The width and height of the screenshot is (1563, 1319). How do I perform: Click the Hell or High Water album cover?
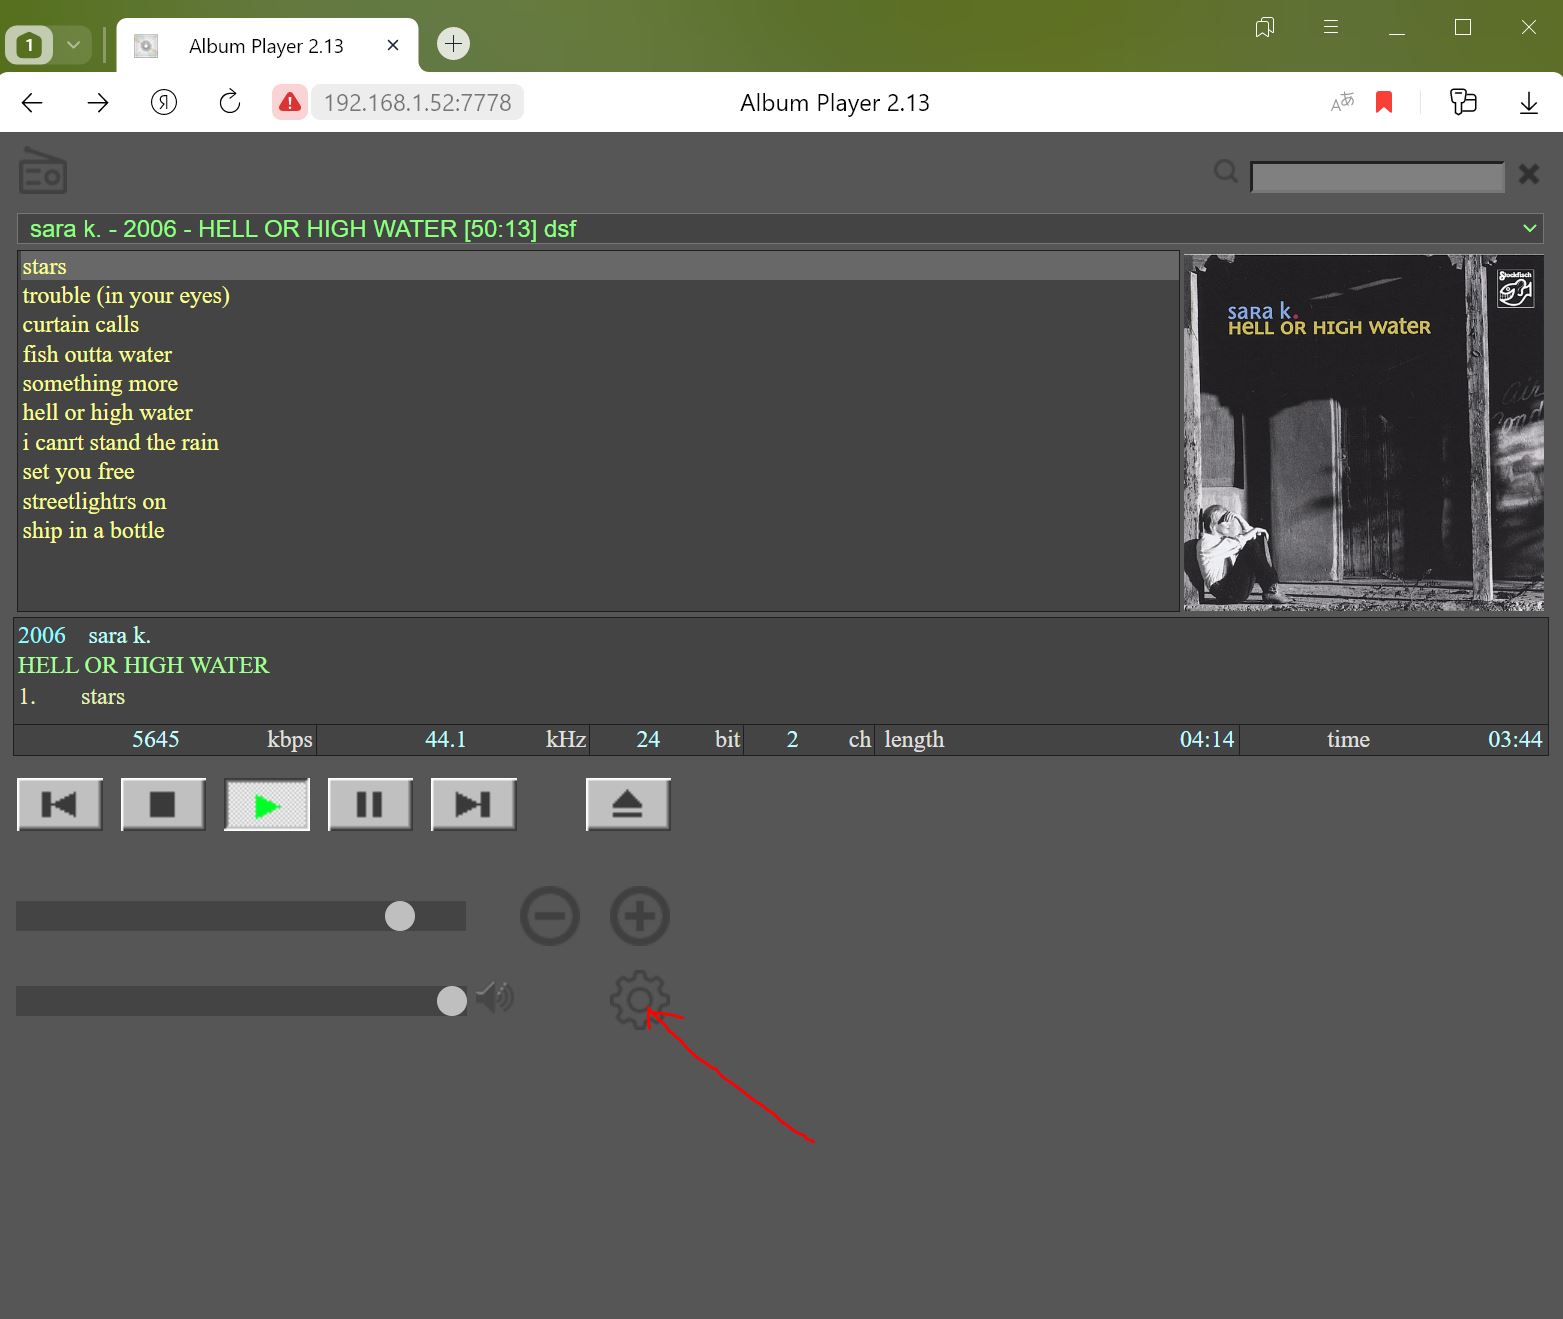1363,432
